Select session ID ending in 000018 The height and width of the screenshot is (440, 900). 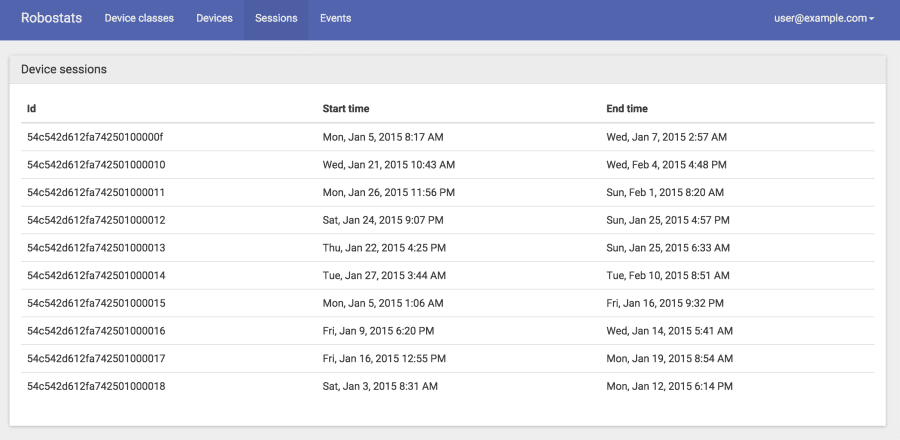point(96,386)
